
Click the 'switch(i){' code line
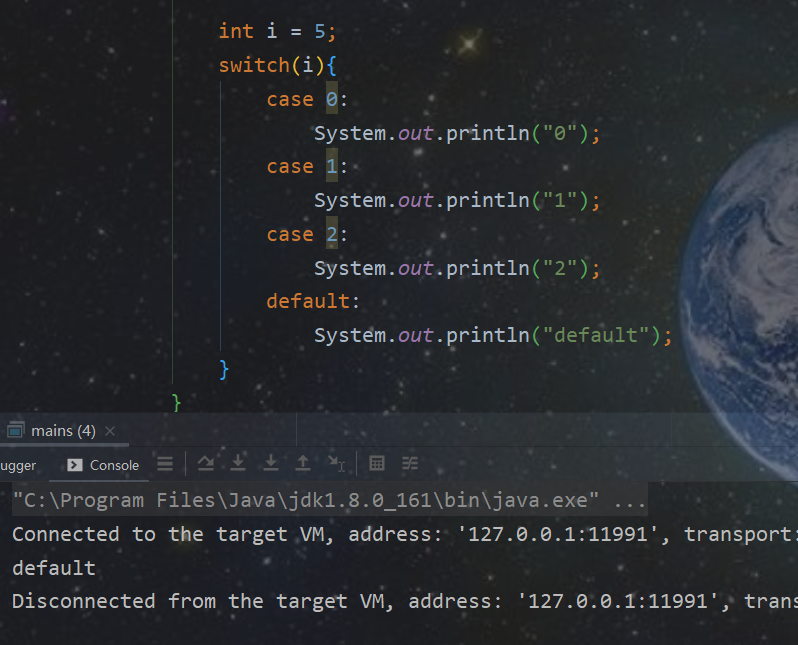pos(277,65)
